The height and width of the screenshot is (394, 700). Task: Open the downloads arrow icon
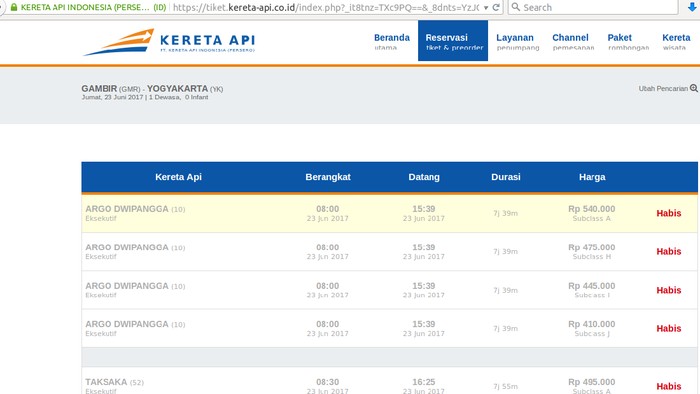tap(692, 7)
